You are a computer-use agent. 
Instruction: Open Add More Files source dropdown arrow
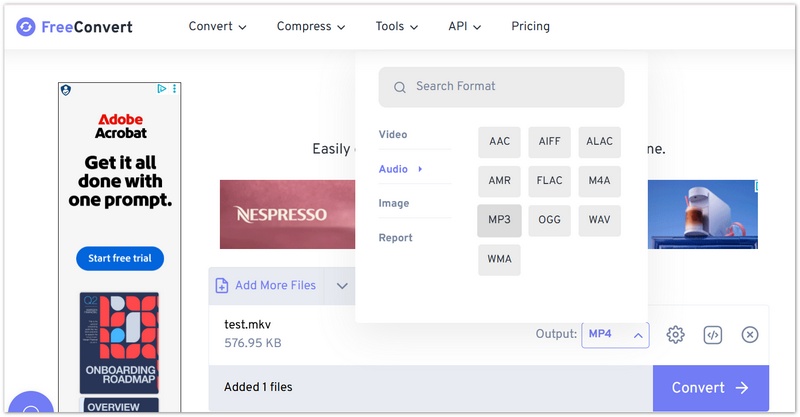pyautogui.click(x=342, y=286)
